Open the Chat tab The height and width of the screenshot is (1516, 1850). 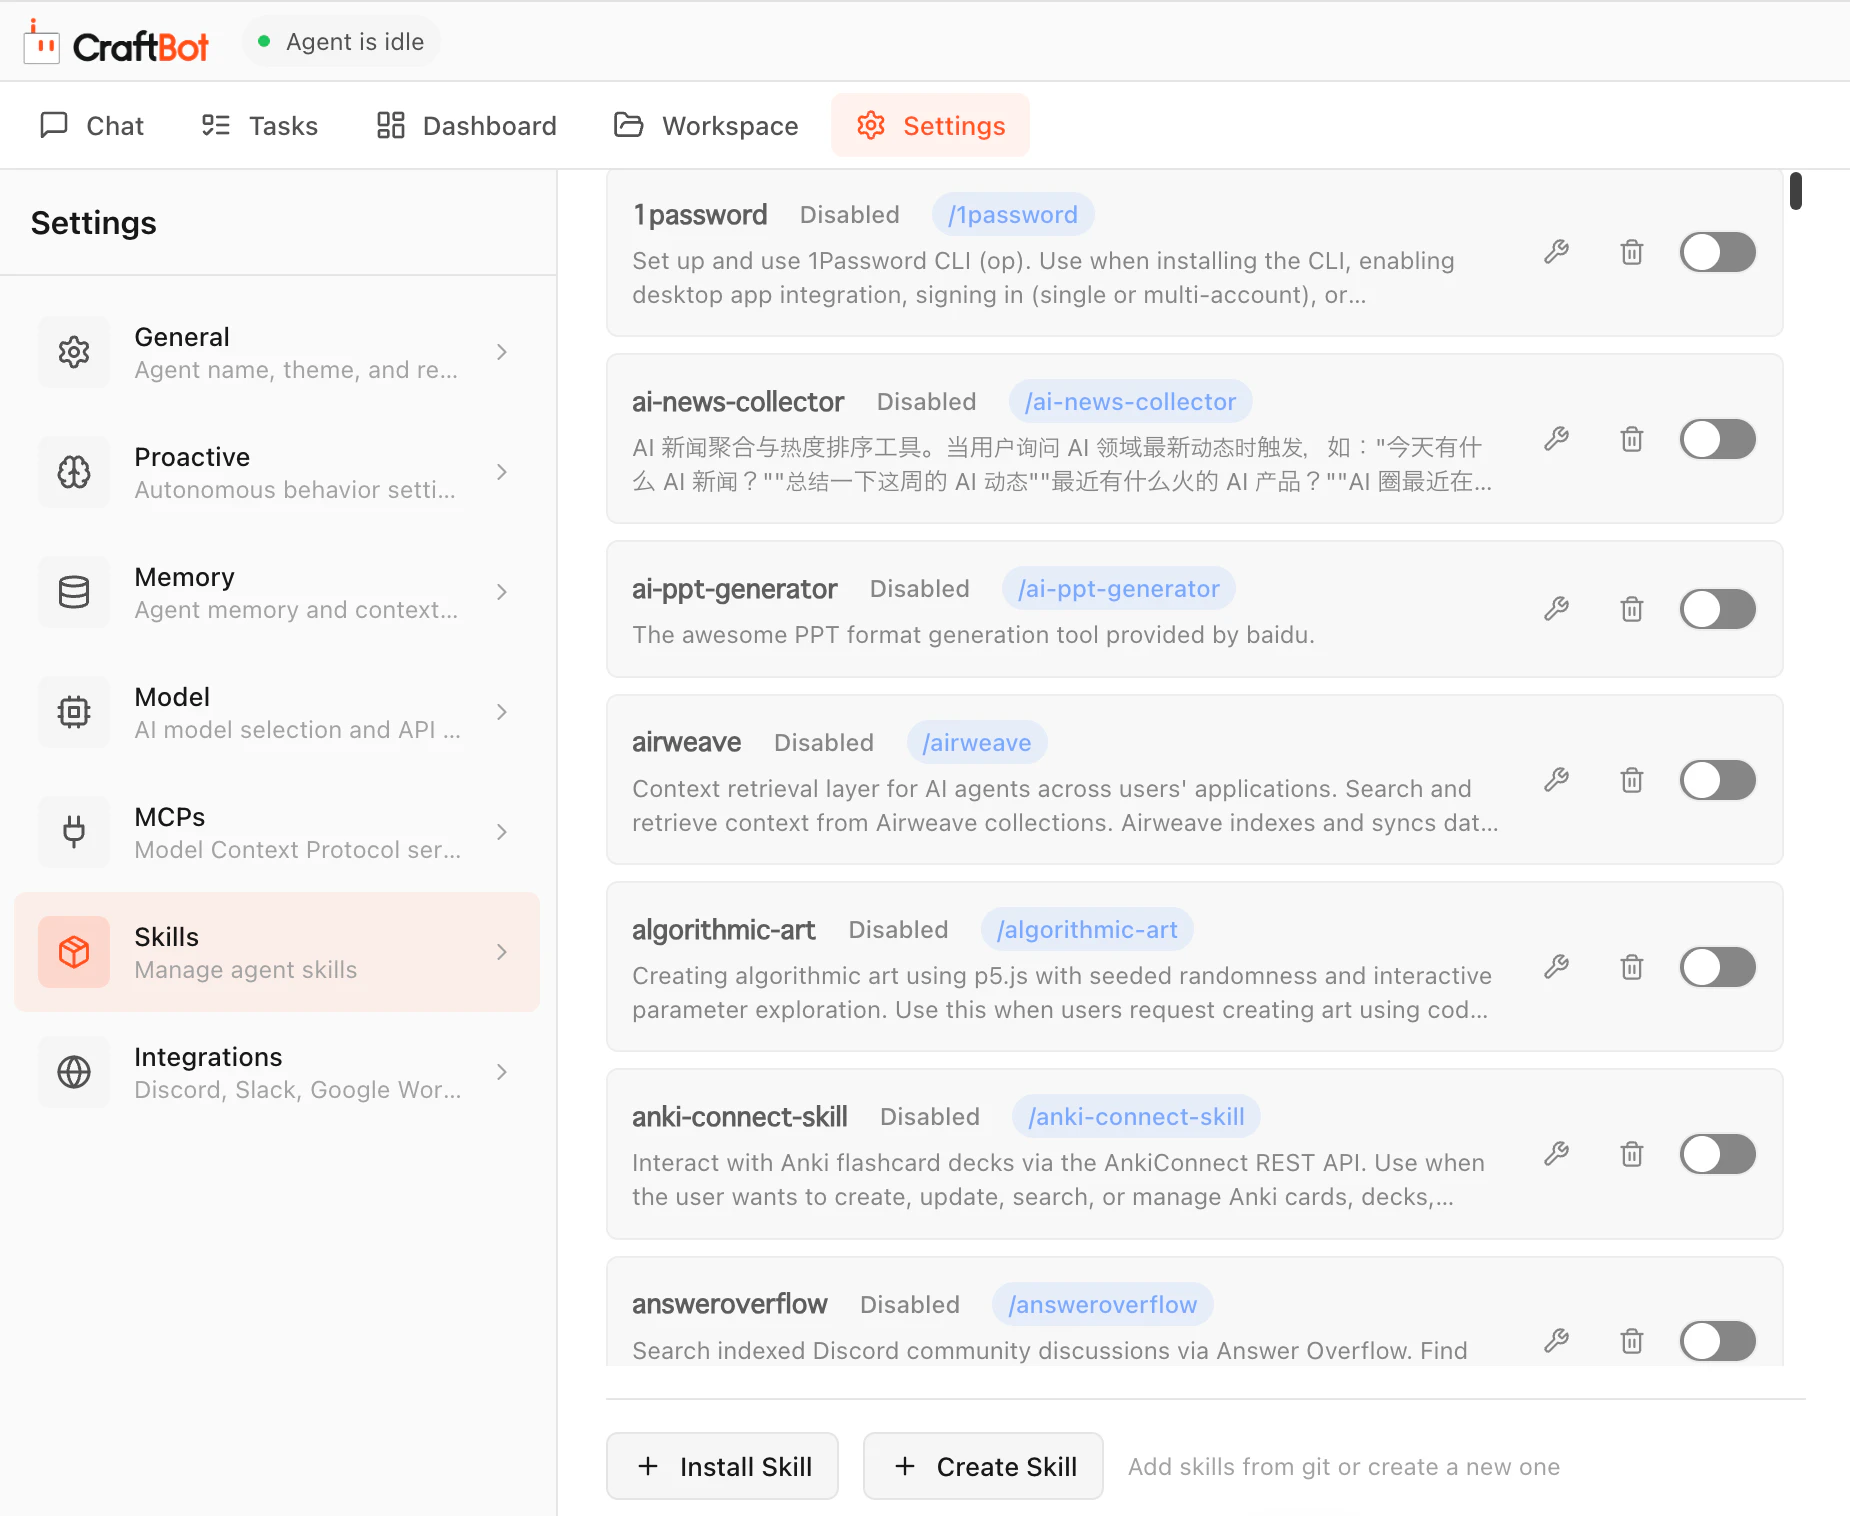[92, 125]
